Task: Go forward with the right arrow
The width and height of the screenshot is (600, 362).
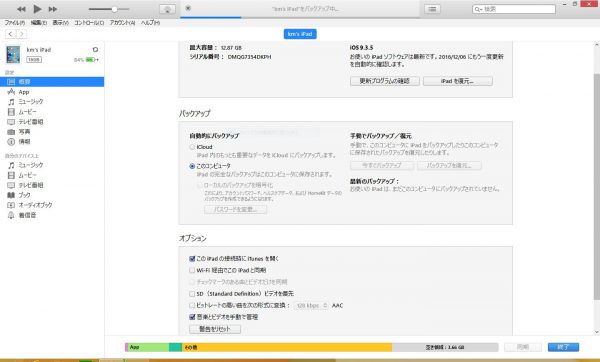Action: point(21,34)
